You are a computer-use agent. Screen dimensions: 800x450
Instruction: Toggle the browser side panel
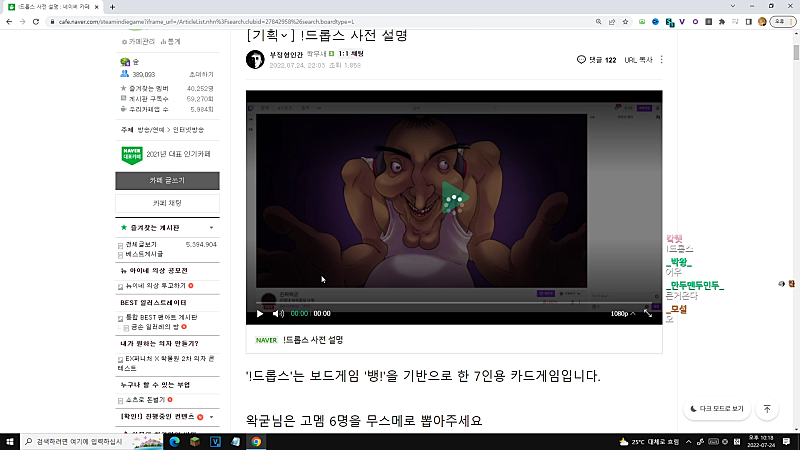(748, 21)
